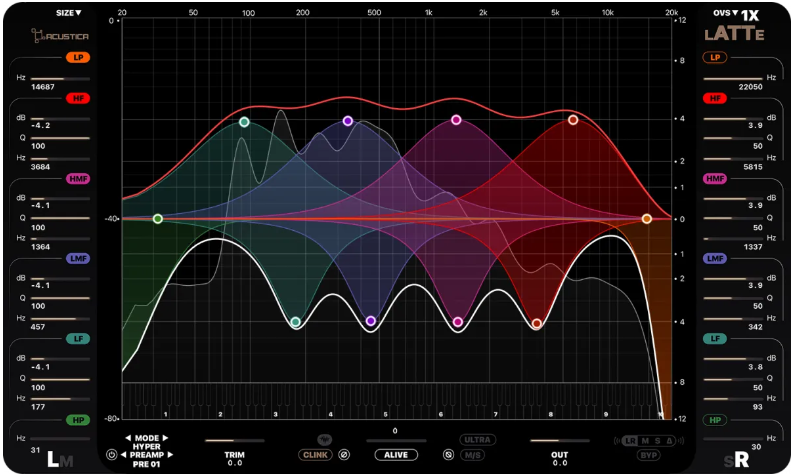791x476 pixels.
Task: Toggle the left HP band
Action: [x=78, y=420]
